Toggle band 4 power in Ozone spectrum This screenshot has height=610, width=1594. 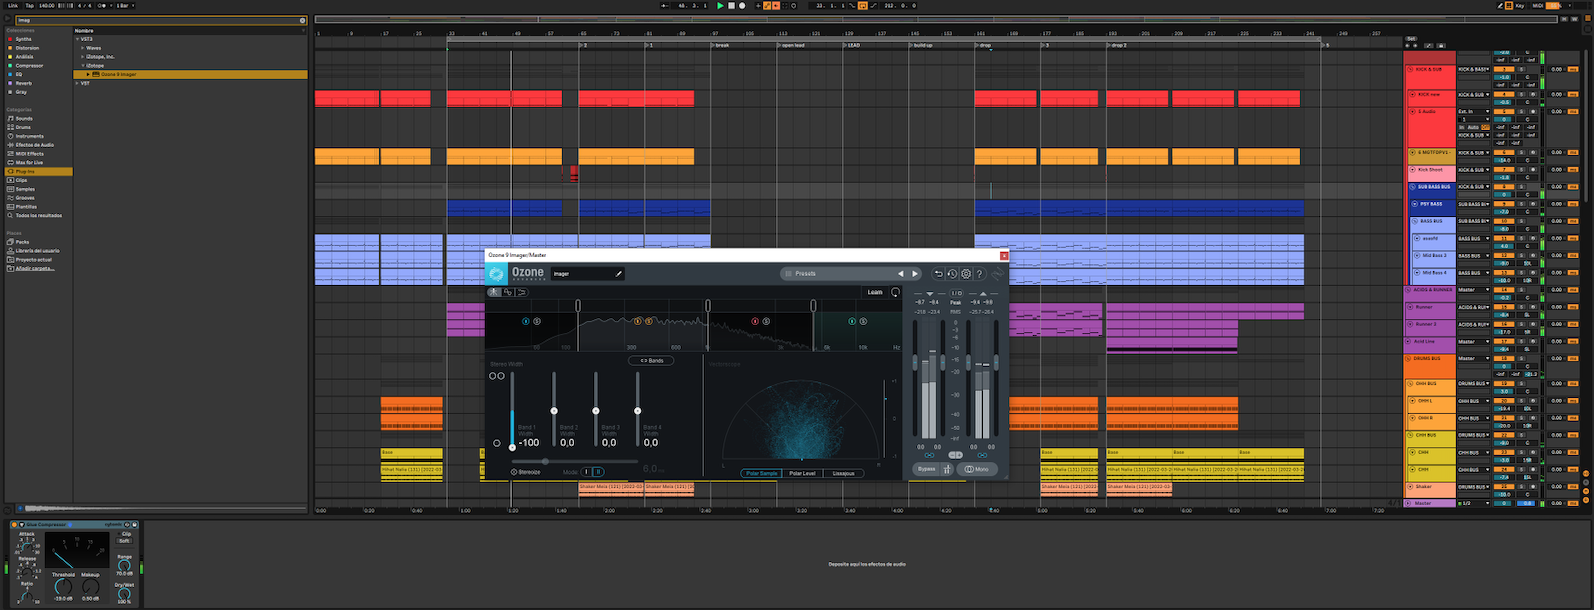tap(852, 321)
